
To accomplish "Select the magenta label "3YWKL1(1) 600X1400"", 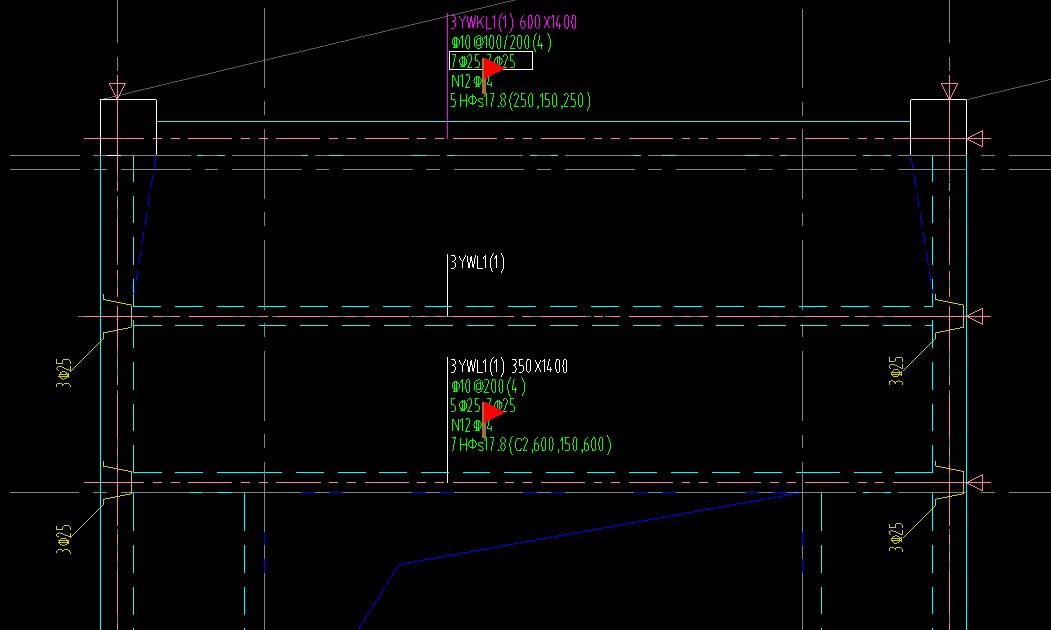I will click(513, 23).
